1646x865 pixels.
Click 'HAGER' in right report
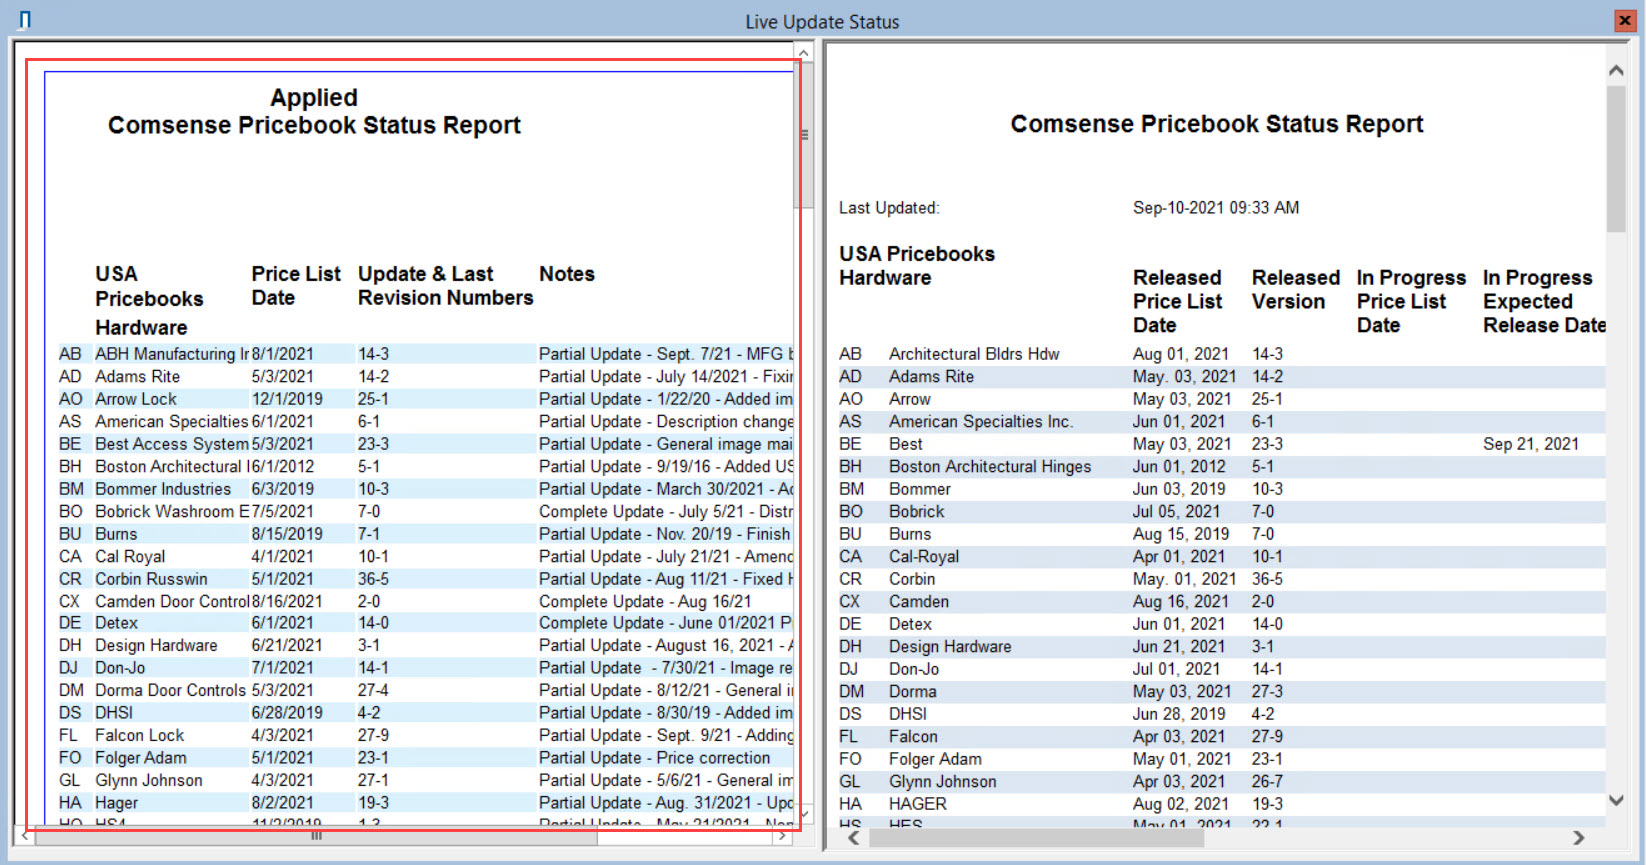tap(918, 804)
